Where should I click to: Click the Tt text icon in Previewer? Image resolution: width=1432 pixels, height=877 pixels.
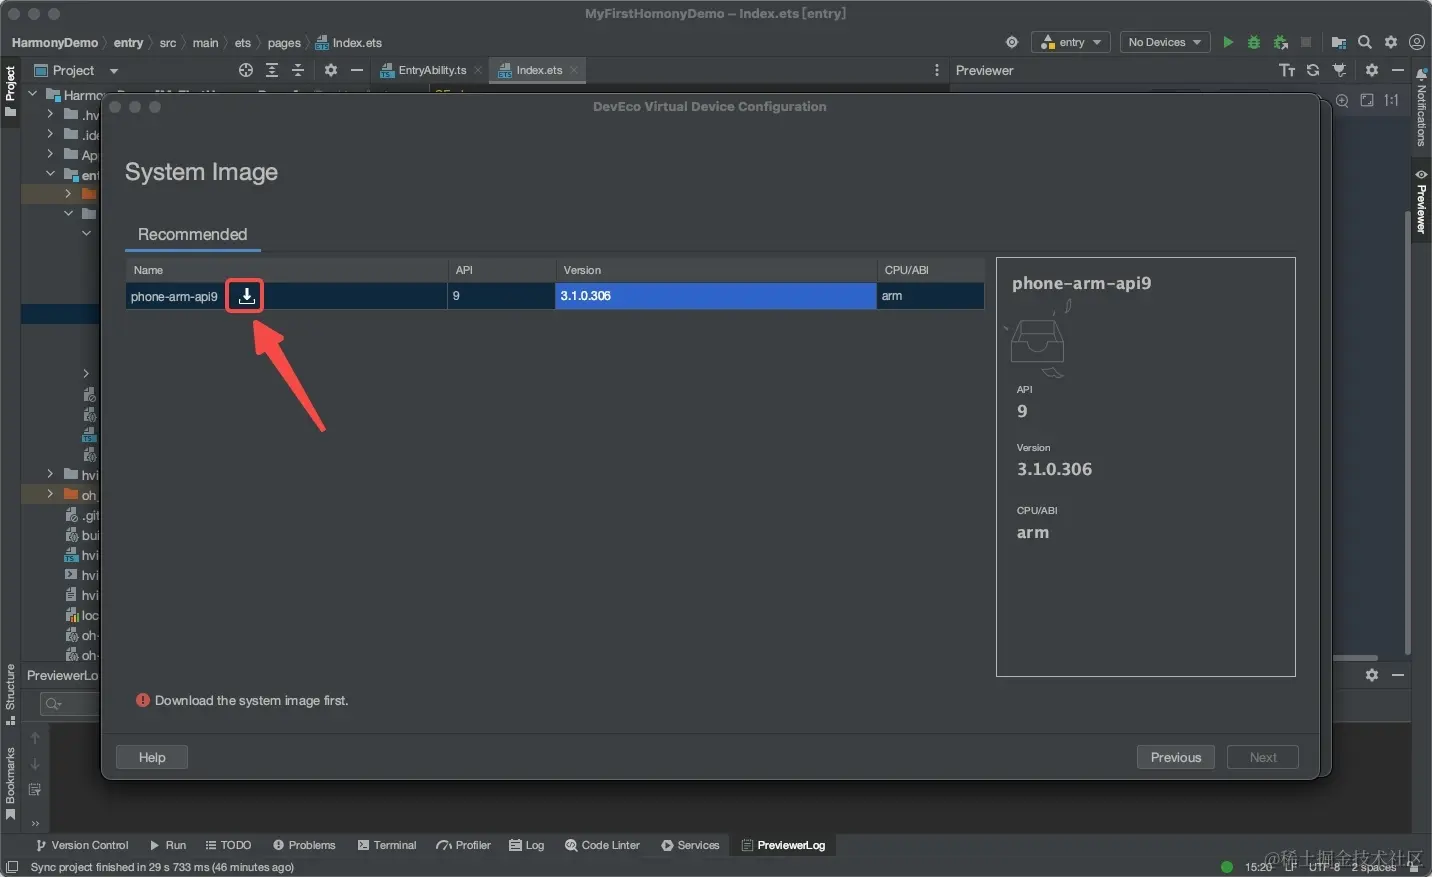click(1287, 70)
